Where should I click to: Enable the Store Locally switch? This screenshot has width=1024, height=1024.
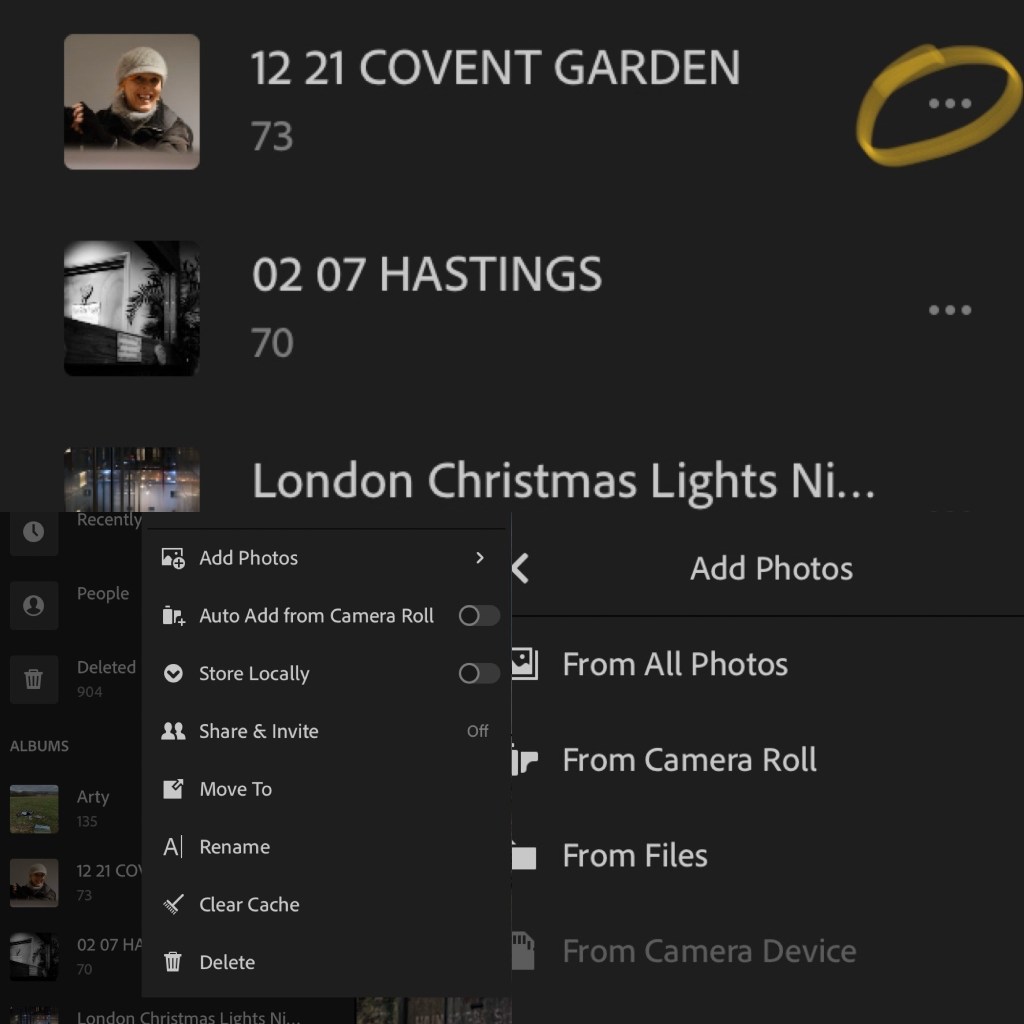coord(478,674)
